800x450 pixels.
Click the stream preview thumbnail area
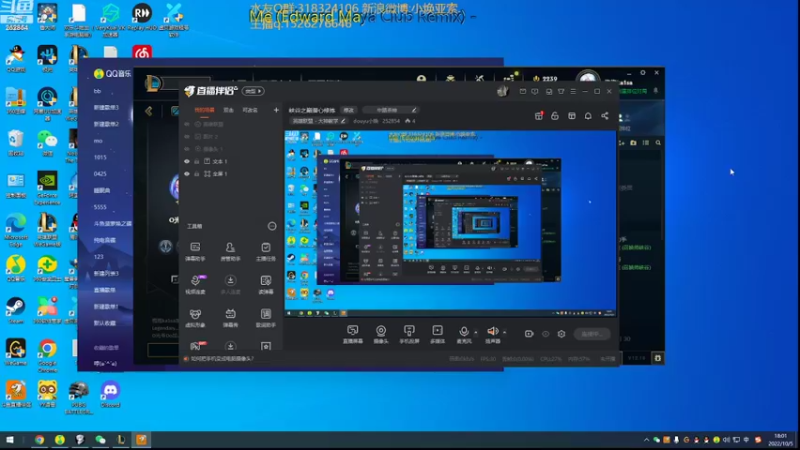click(x=451, y=223)
